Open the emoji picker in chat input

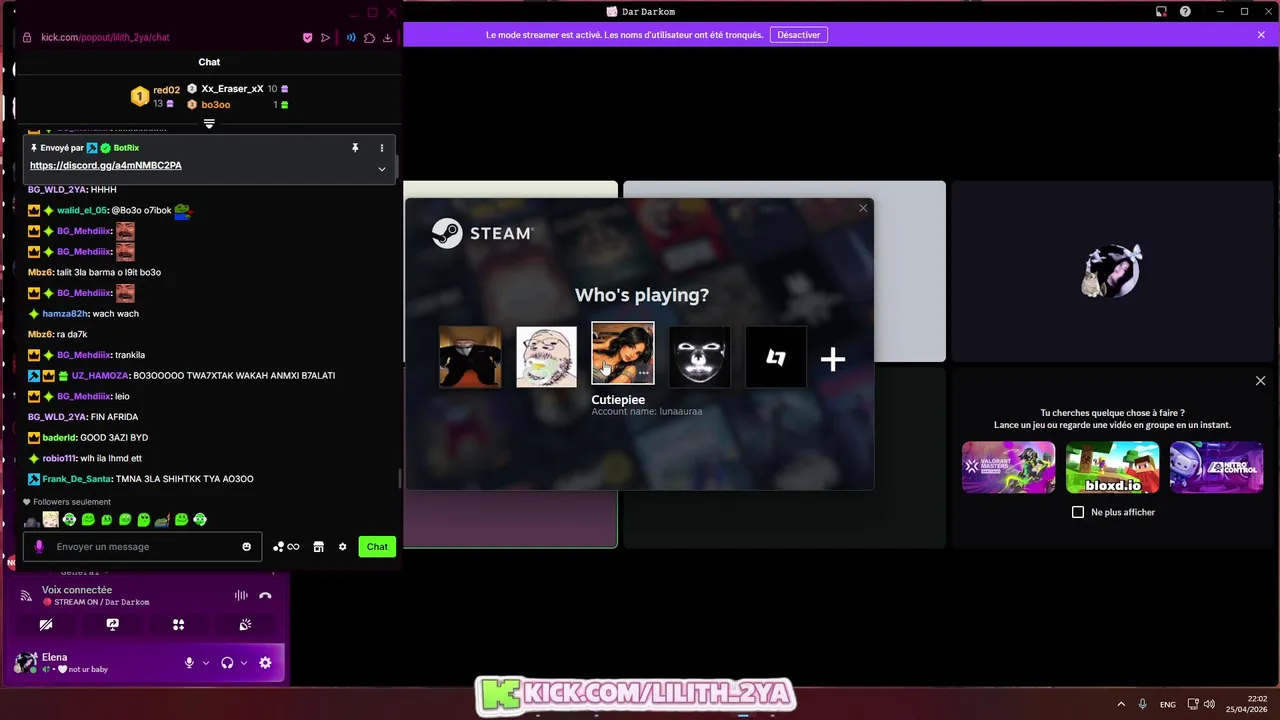(247, 546)
